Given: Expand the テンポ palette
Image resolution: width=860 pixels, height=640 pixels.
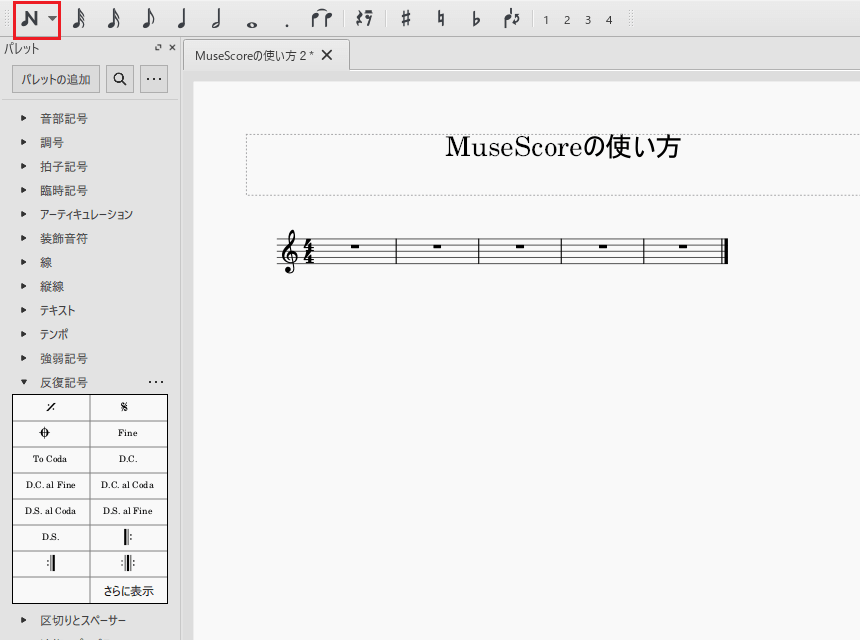Looking at the screenshot, I should click(24, 334).
